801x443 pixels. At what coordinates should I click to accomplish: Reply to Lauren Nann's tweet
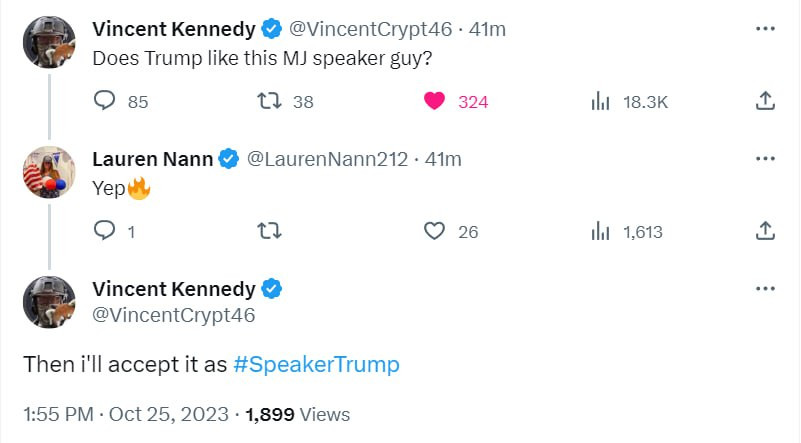click(106, 231)
